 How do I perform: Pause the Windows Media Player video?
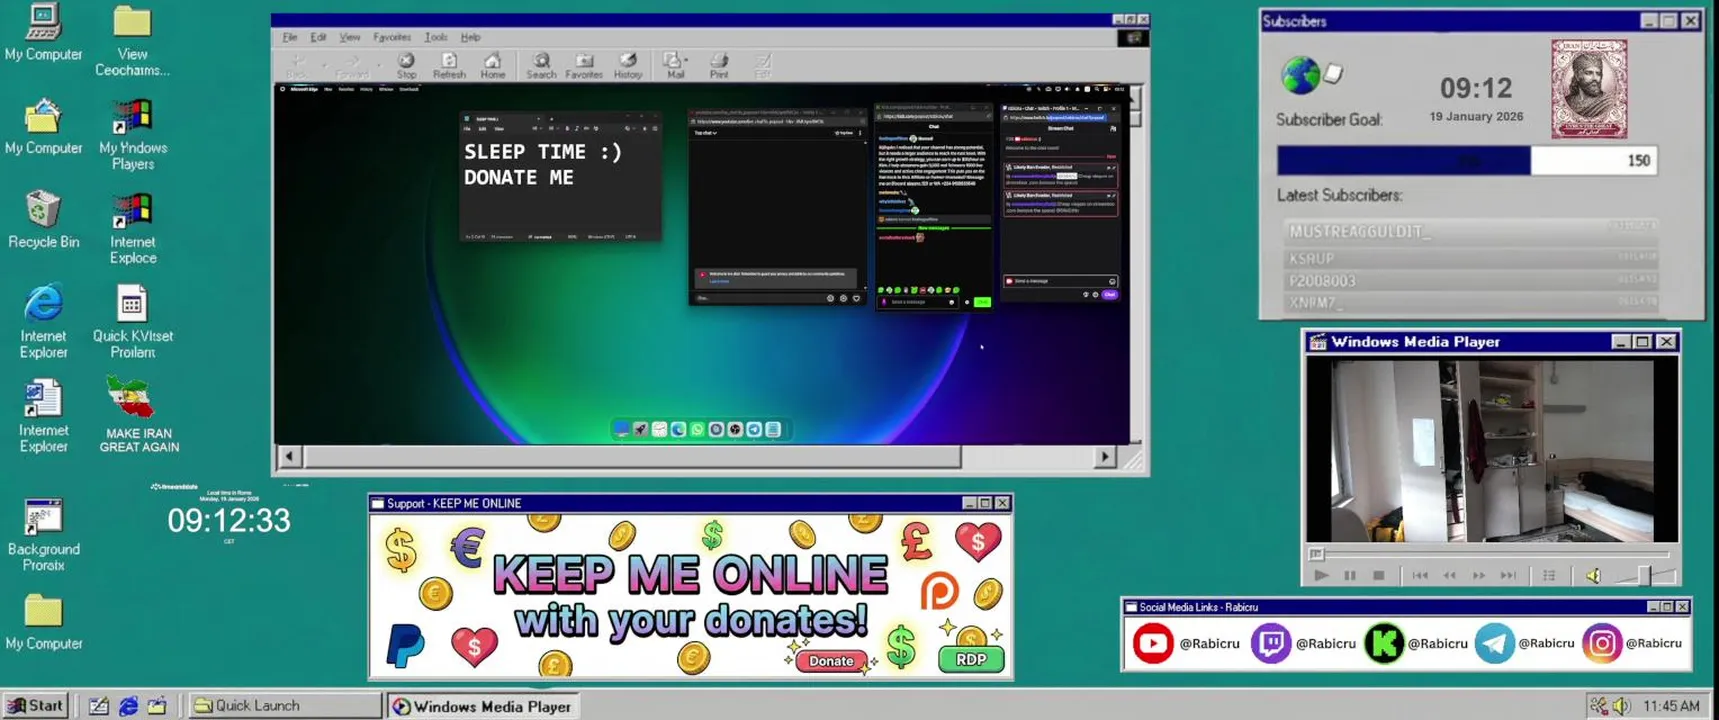tap(1350, 576)
